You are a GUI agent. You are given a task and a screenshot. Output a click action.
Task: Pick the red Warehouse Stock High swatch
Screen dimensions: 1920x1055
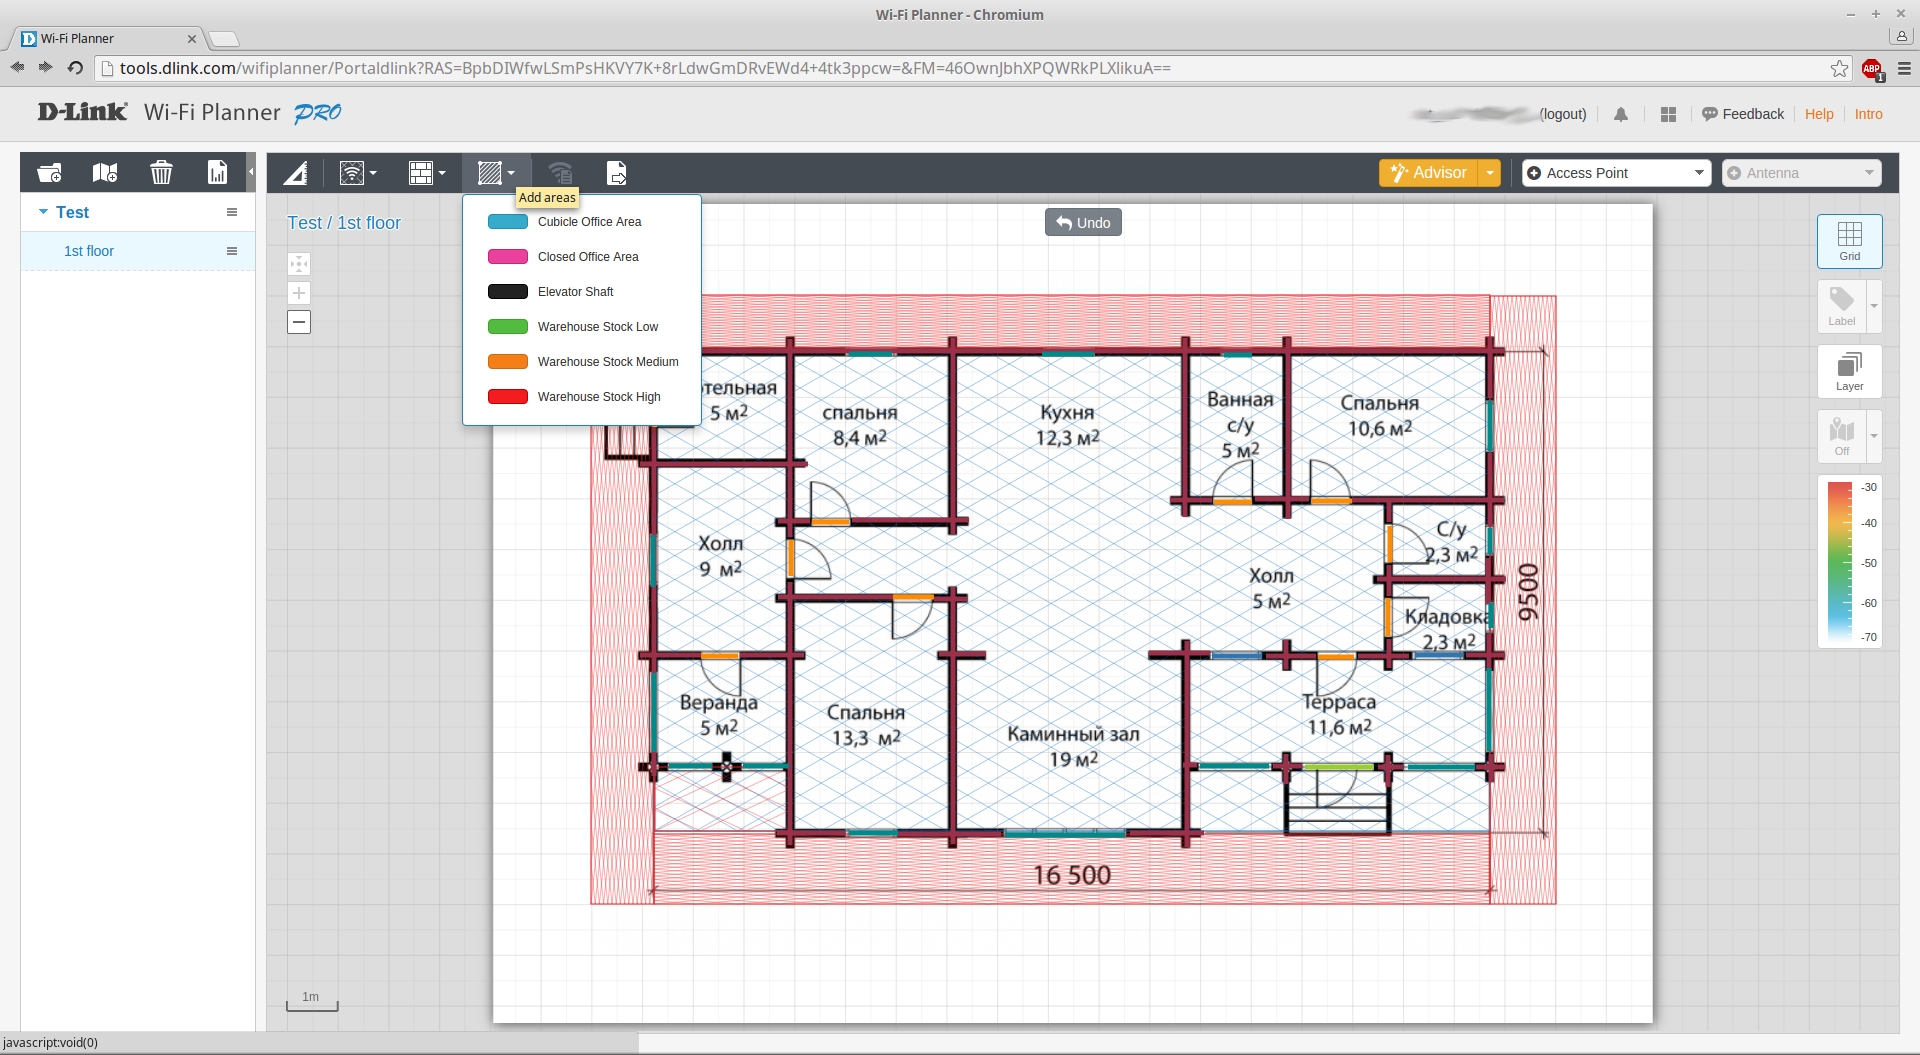508,397
